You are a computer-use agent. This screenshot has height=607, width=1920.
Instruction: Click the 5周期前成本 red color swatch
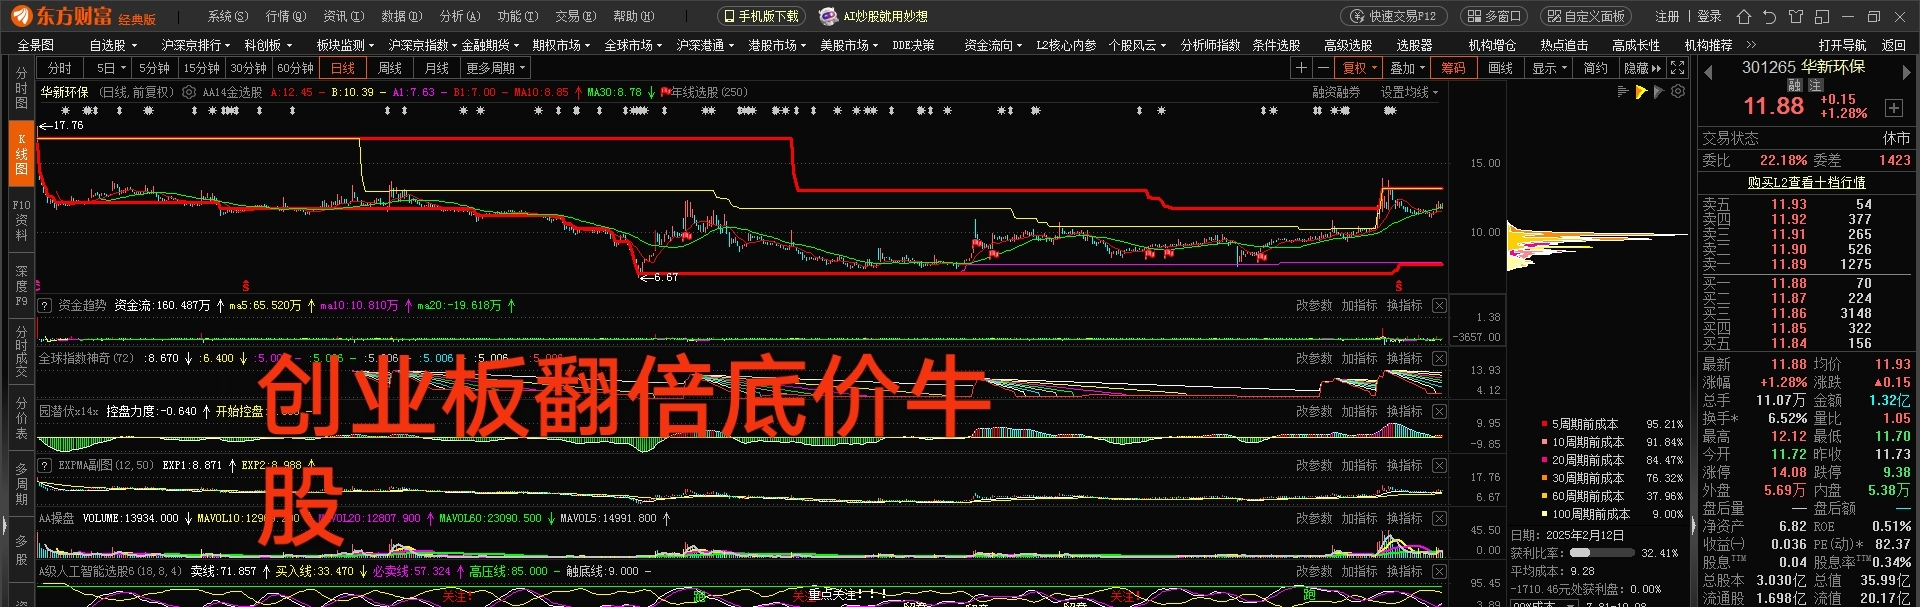pyautogui.click(x=1544, y=425)
